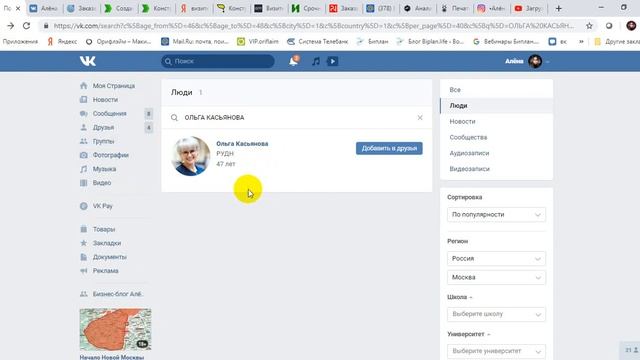This screenshot has width=640, height=360.
Task: Click the ОЛЬГА КАСЬЯНОВА search input
Action: click(x=297, y=118)
